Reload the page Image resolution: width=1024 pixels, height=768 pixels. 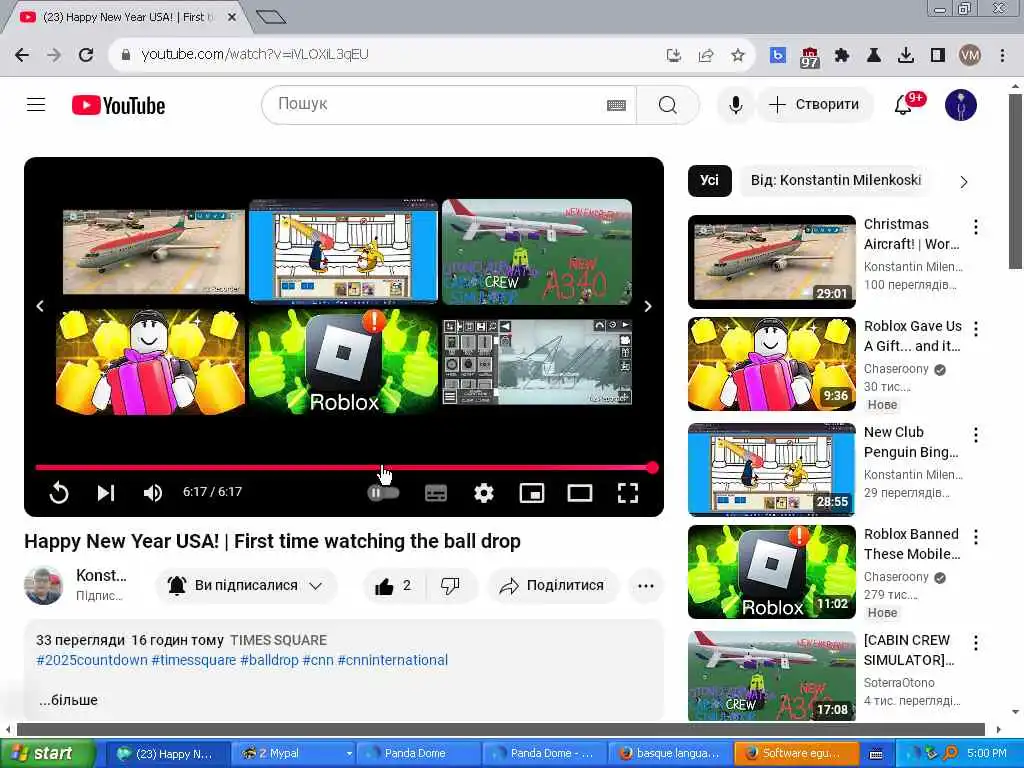[x=86, y=55]
